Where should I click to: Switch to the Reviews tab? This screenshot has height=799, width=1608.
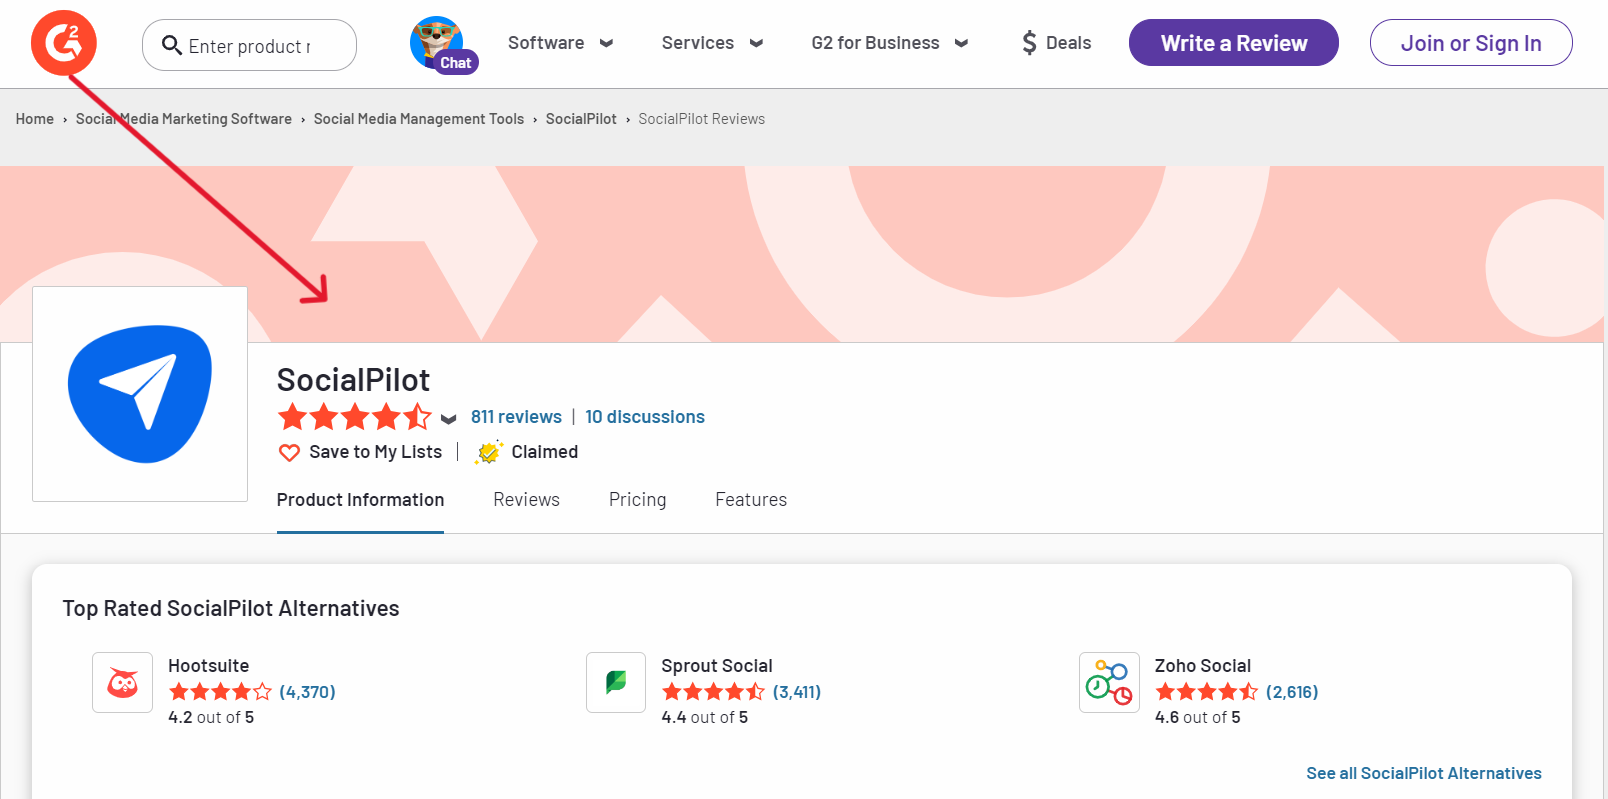(x=526, y=500)
